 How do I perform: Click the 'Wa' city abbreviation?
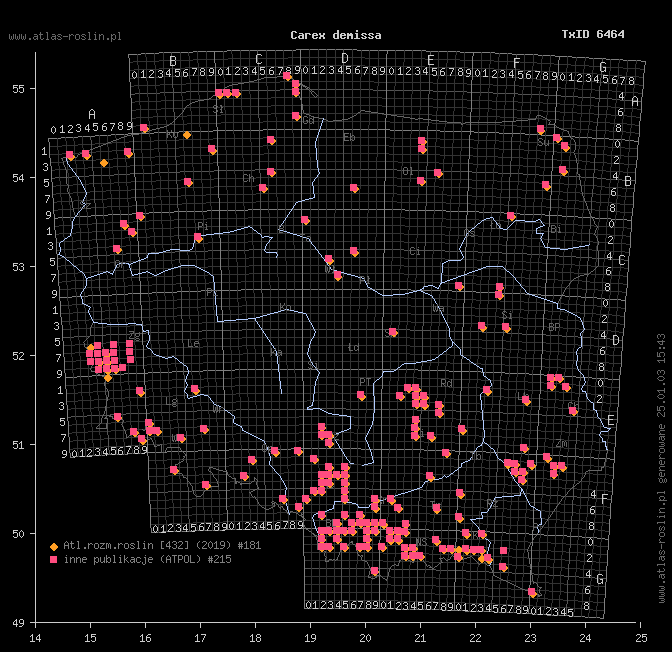[x=438, y=309]
